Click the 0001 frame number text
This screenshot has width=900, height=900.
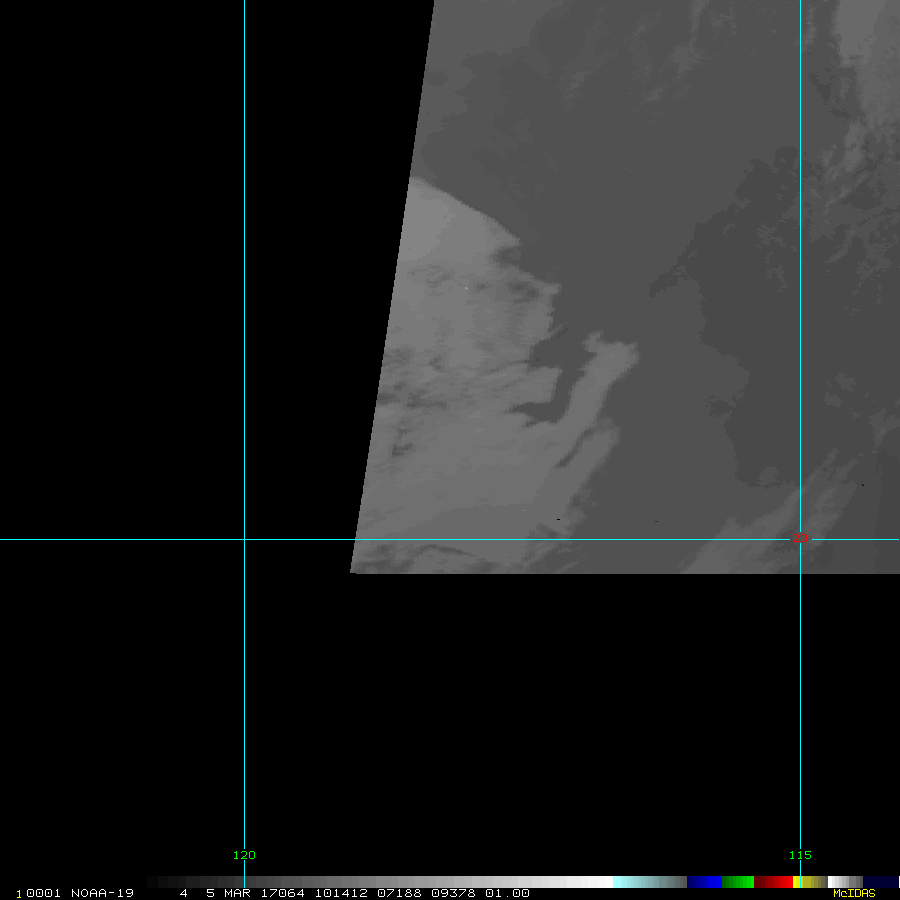coord(44,893)
